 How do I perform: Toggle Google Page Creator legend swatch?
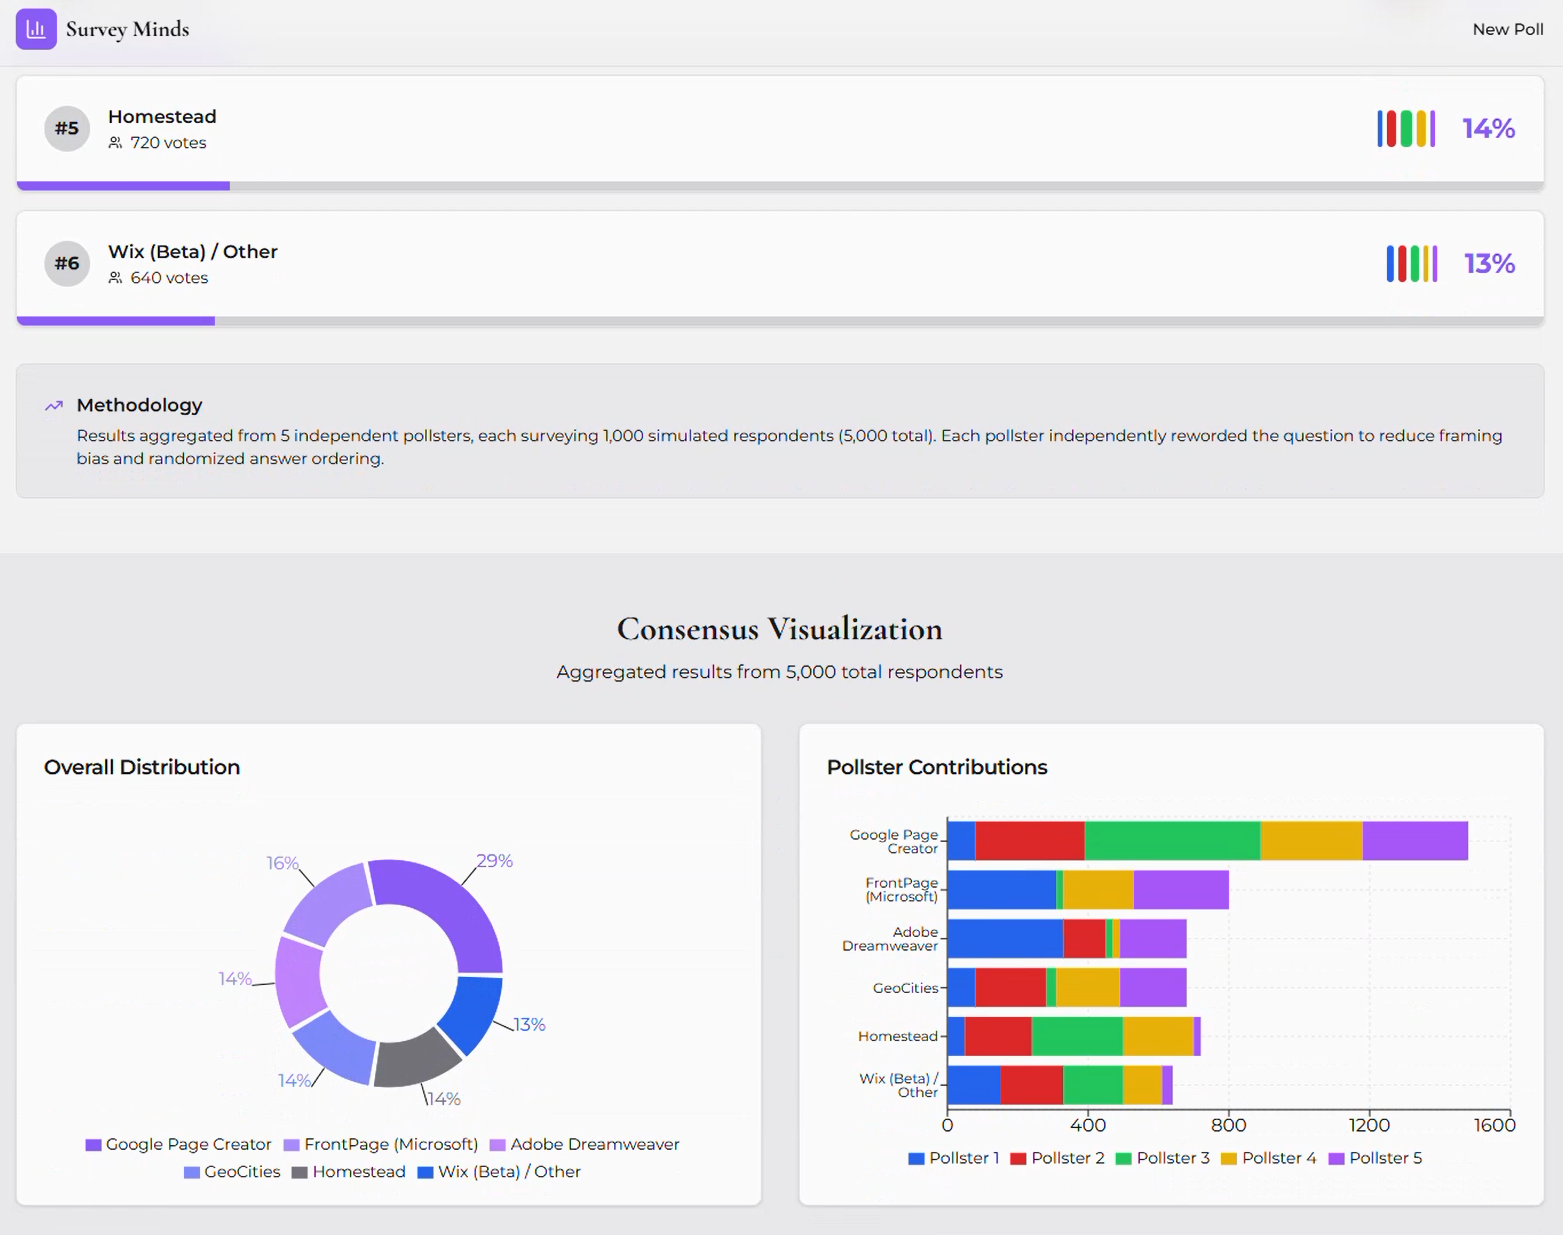coord(93,1145)
